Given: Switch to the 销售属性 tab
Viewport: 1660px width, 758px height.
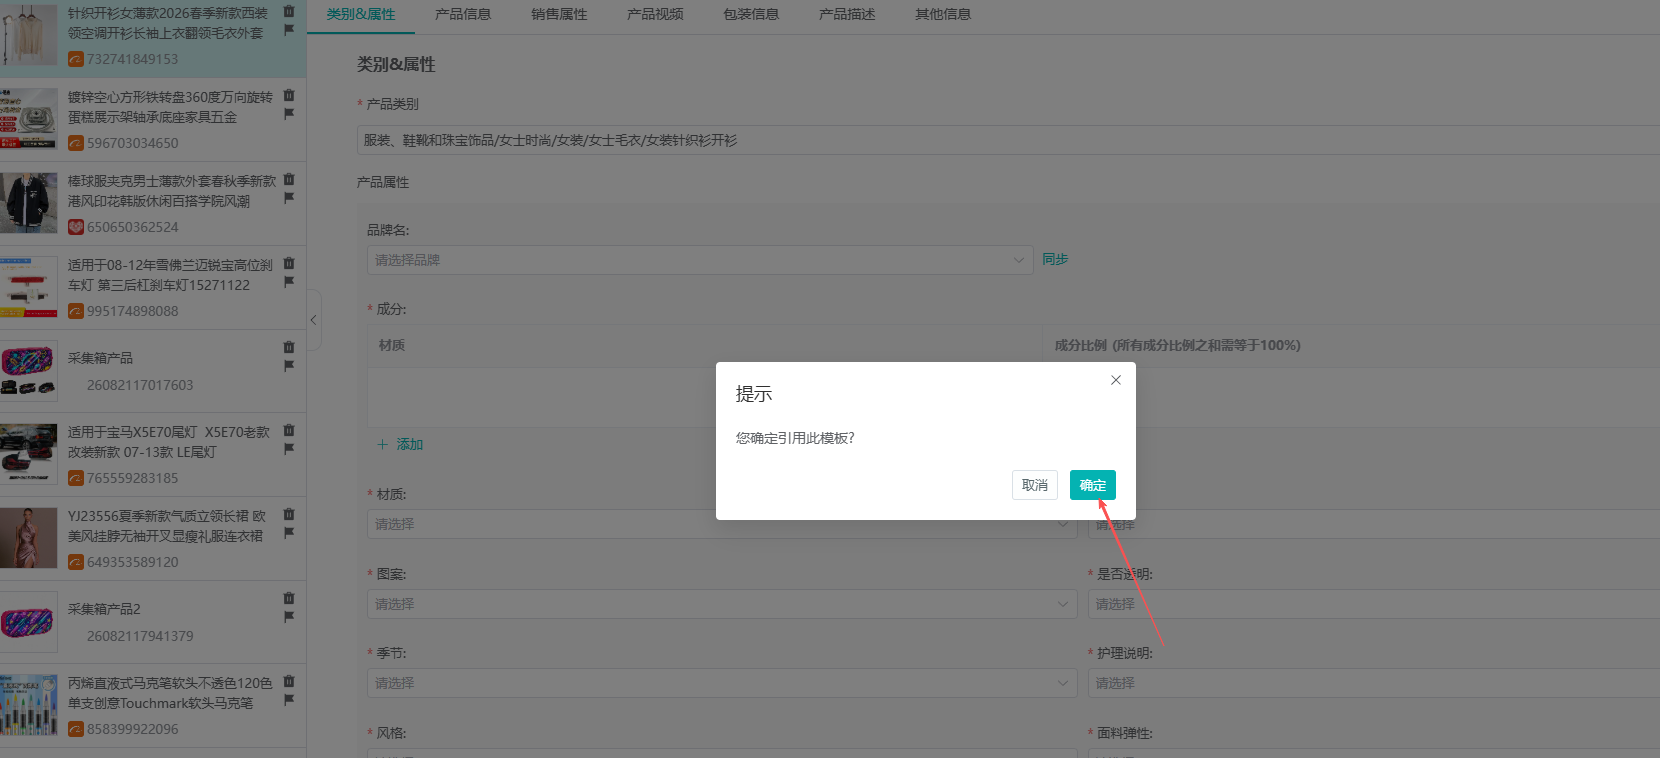Looking at the screenshot, I should click(559, 14).
